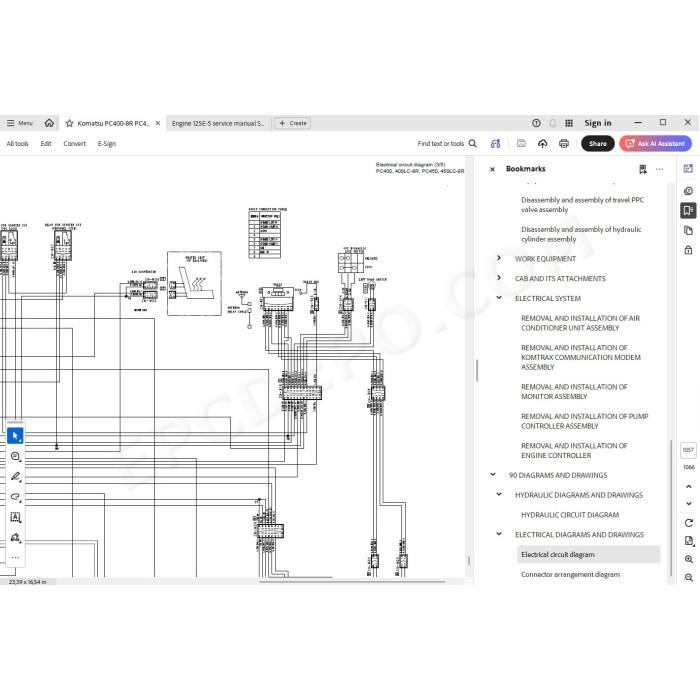
Task: Click the upload to cloud icon
Action: pyautogui.click(x=542, y=143)
